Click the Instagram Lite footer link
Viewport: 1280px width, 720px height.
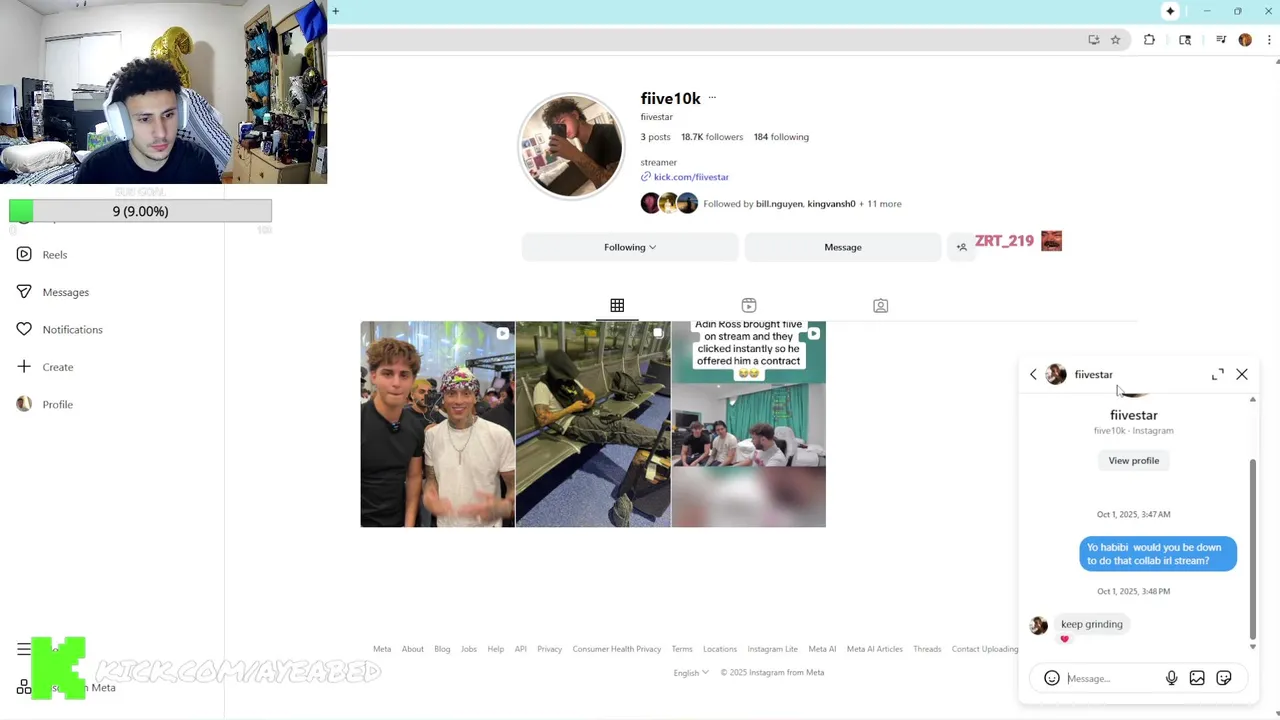[773, 649]
